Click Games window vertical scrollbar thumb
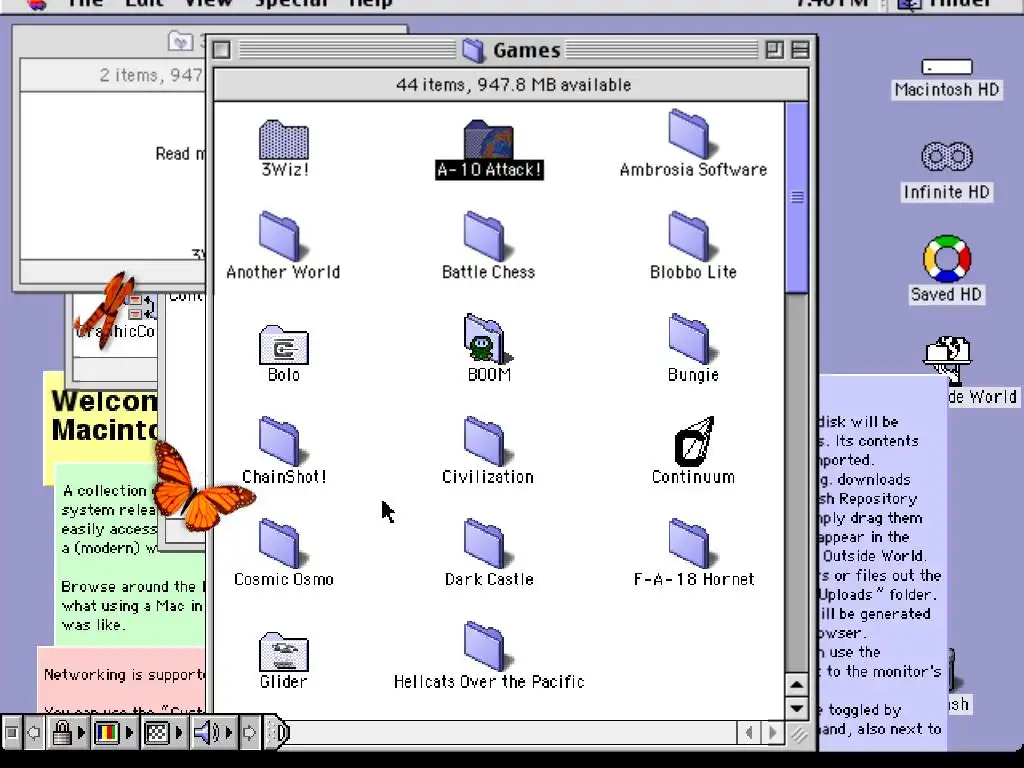Screen dimensions: 1024x768 [797, 197]
